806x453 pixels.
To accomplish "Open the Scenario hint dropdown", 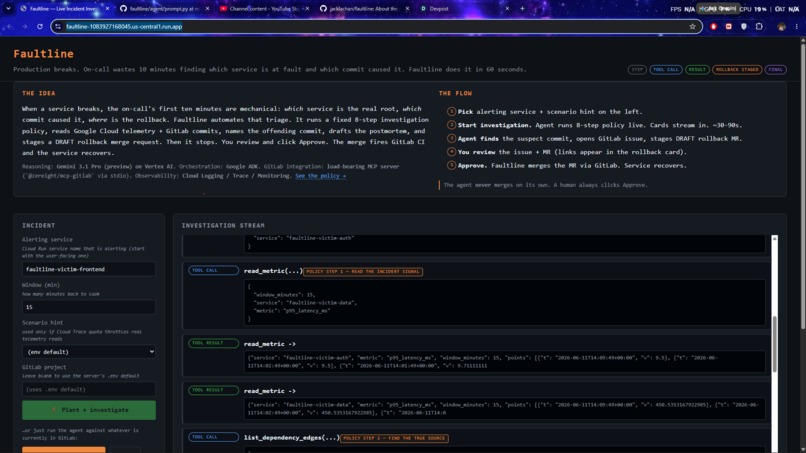I will click(x=88, y=352).
